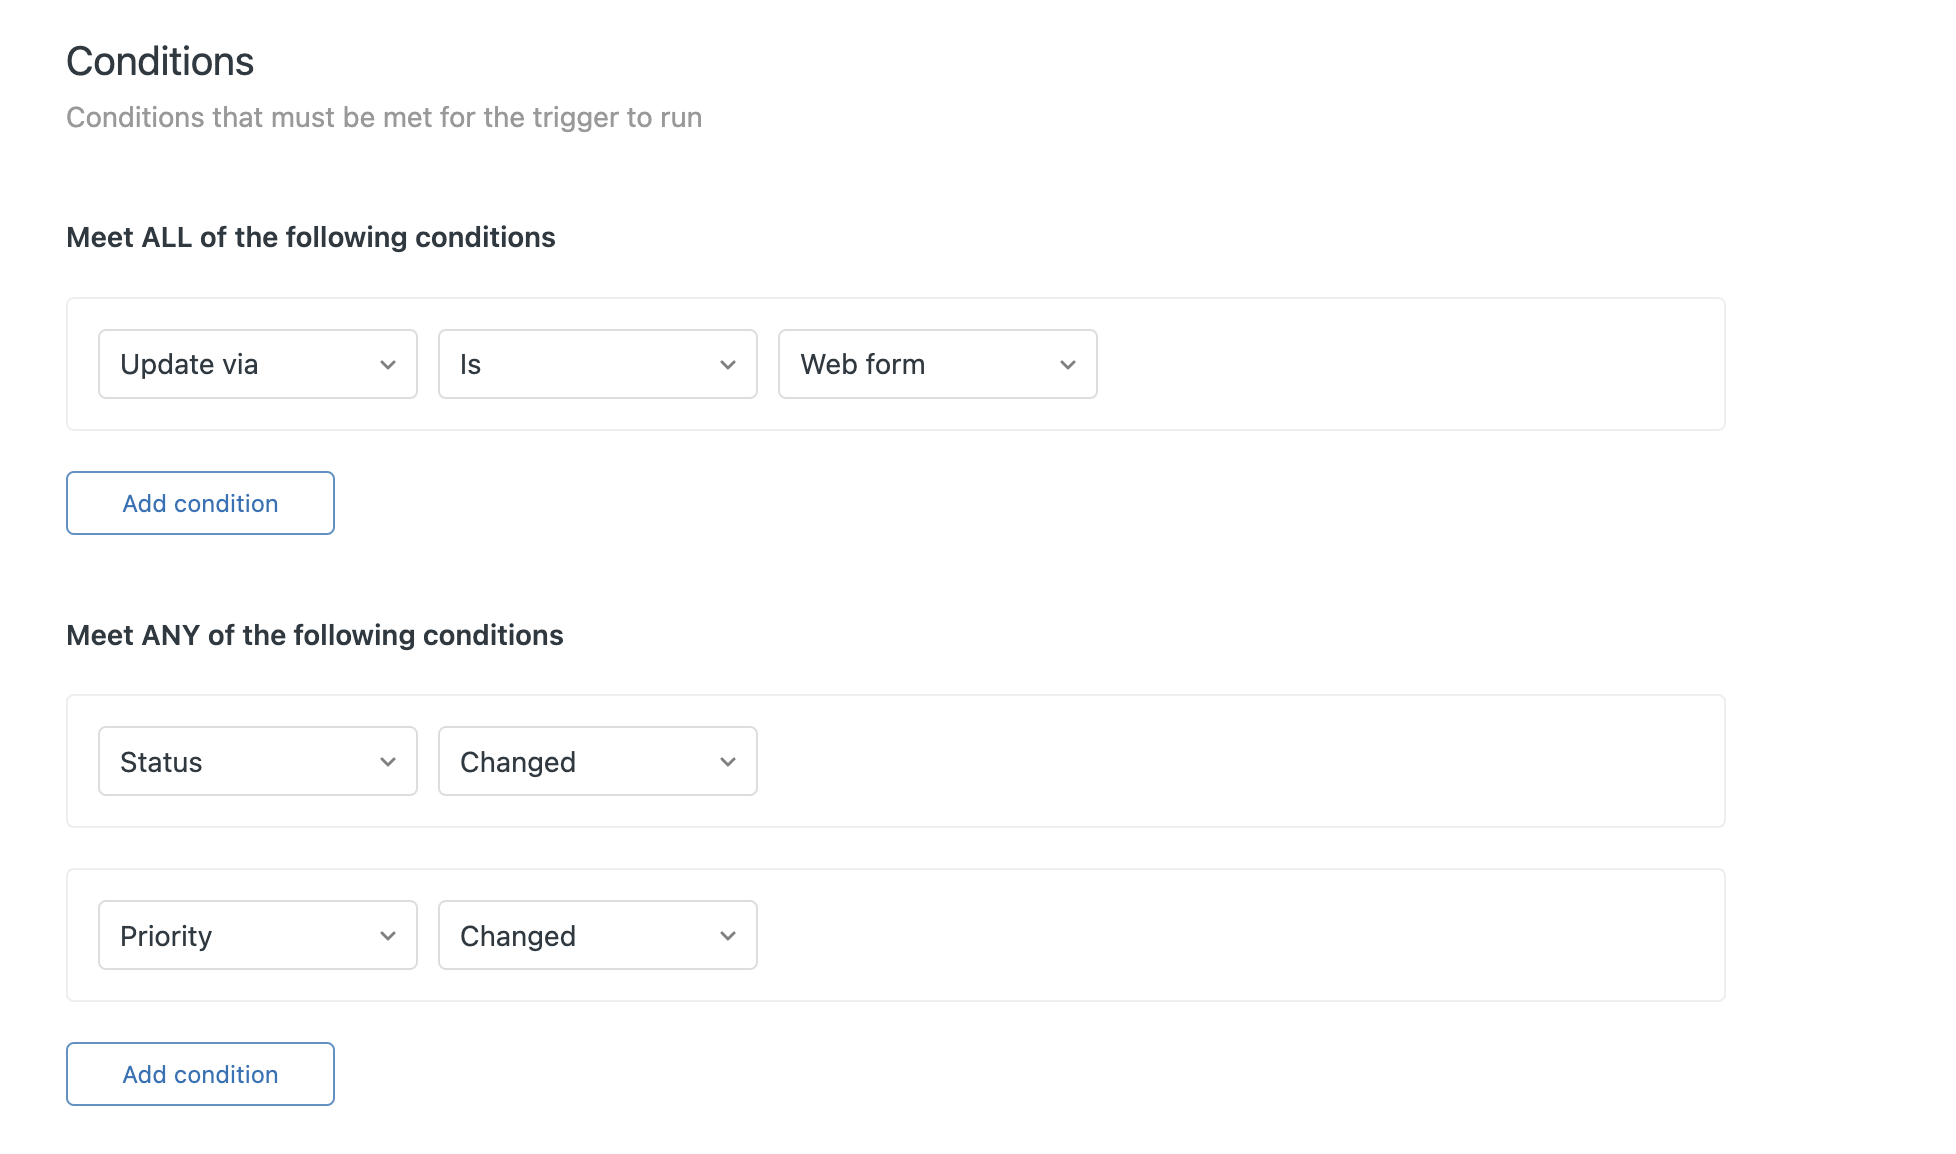Viewport: 1956px width, 1154px height.
Task: Add condition under Meet ANY section
Action: [200, 1074]
